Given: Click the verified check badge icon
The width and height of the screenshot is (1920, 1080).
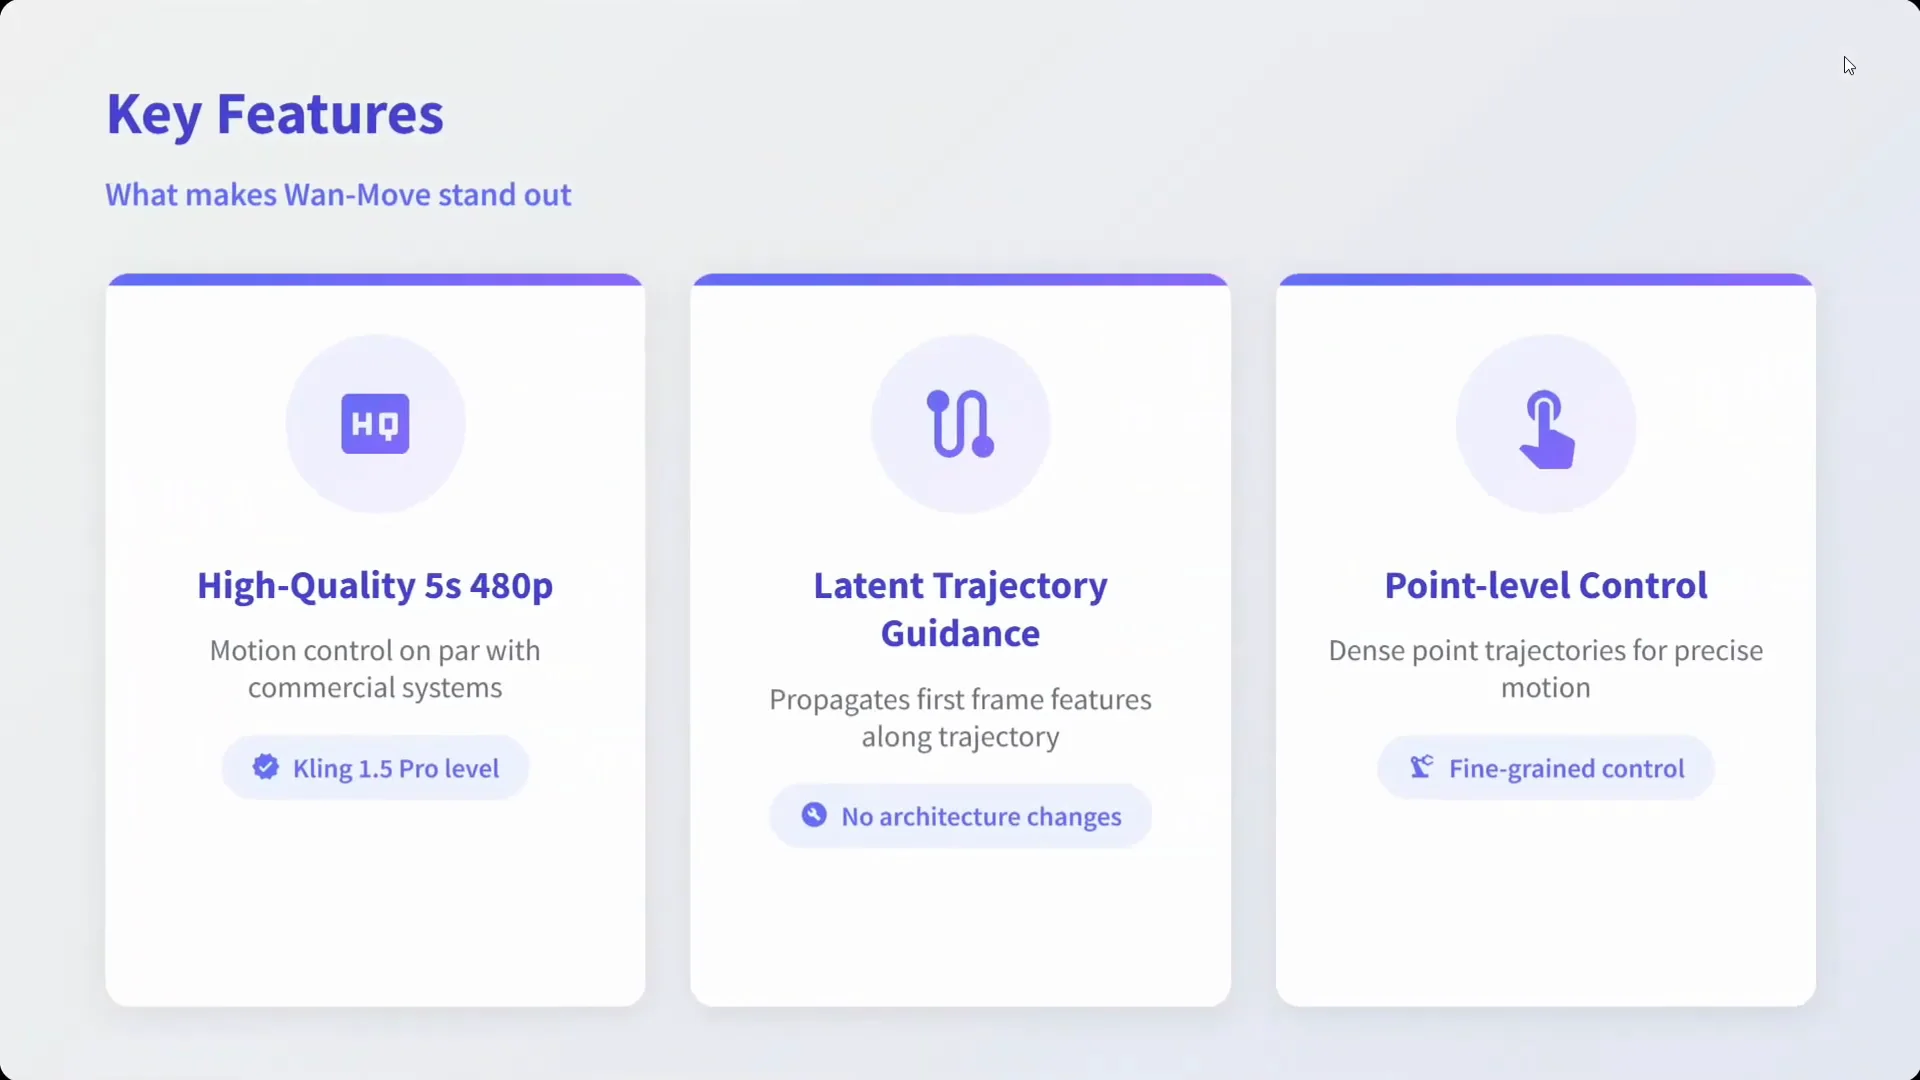Looking at the screenshot, I should click(x=266, y=767).
